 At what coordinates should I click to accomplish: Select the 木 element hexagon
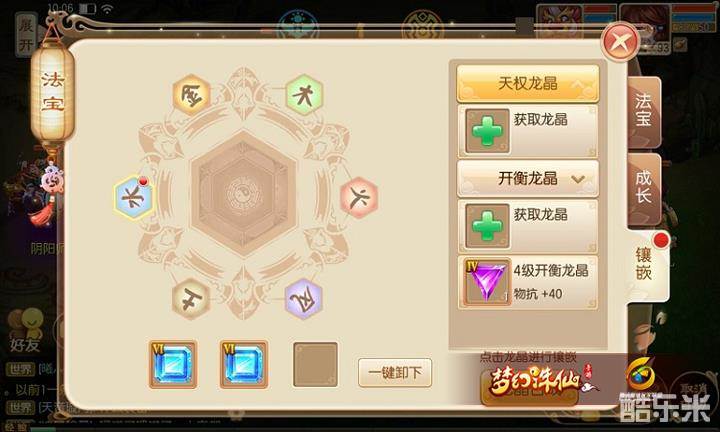(x=304, y=95)
